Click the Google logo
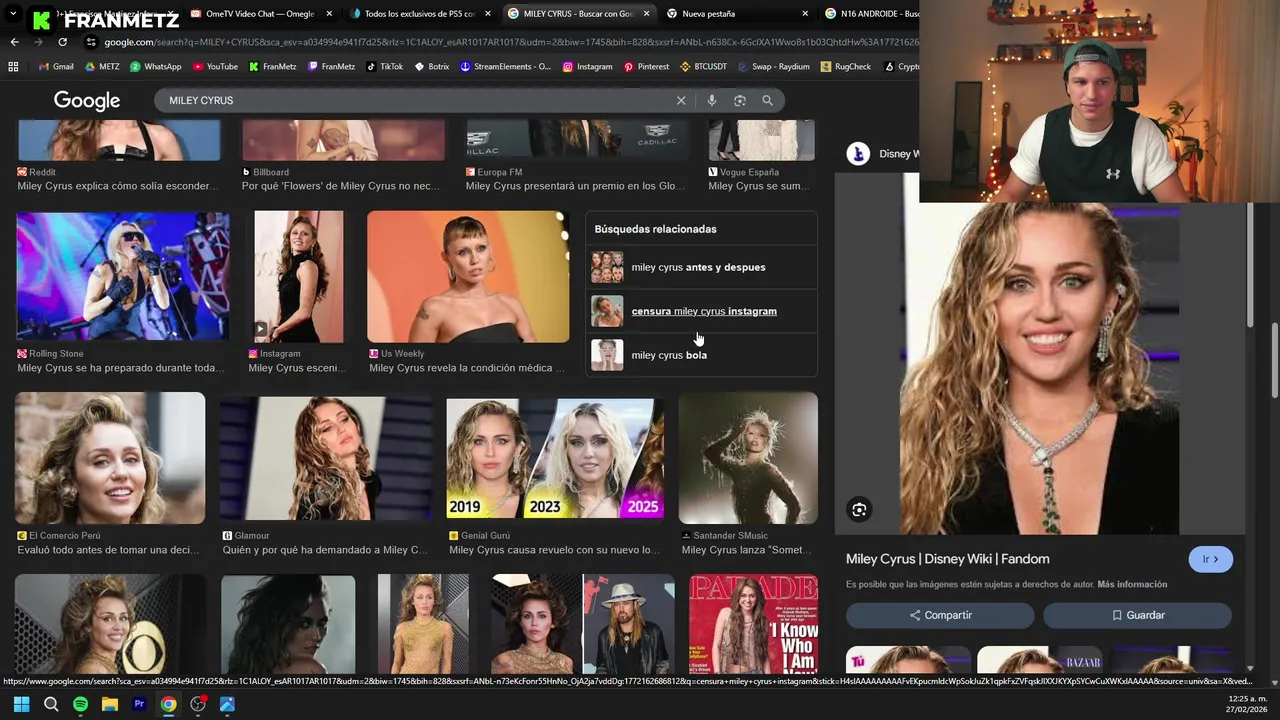Image resolution: width=1280 pixels, height=720 pixels. coord(87,100)
